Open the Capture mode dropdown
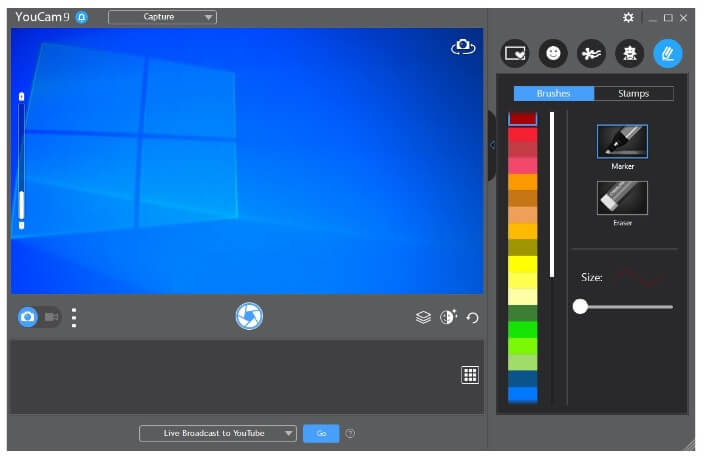Viewport: 703px width, 459px height. pos(162,17)
